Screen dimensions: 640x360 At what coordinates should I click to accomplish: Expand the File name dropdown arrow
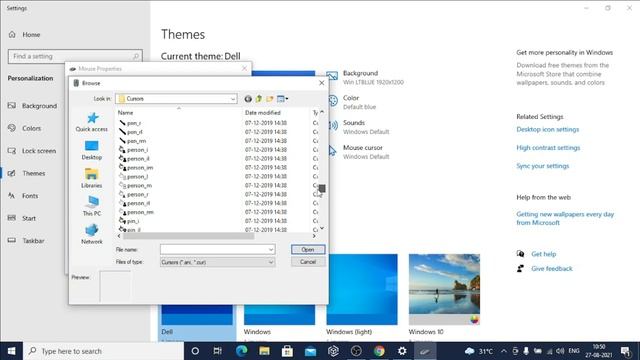(271, 249)
